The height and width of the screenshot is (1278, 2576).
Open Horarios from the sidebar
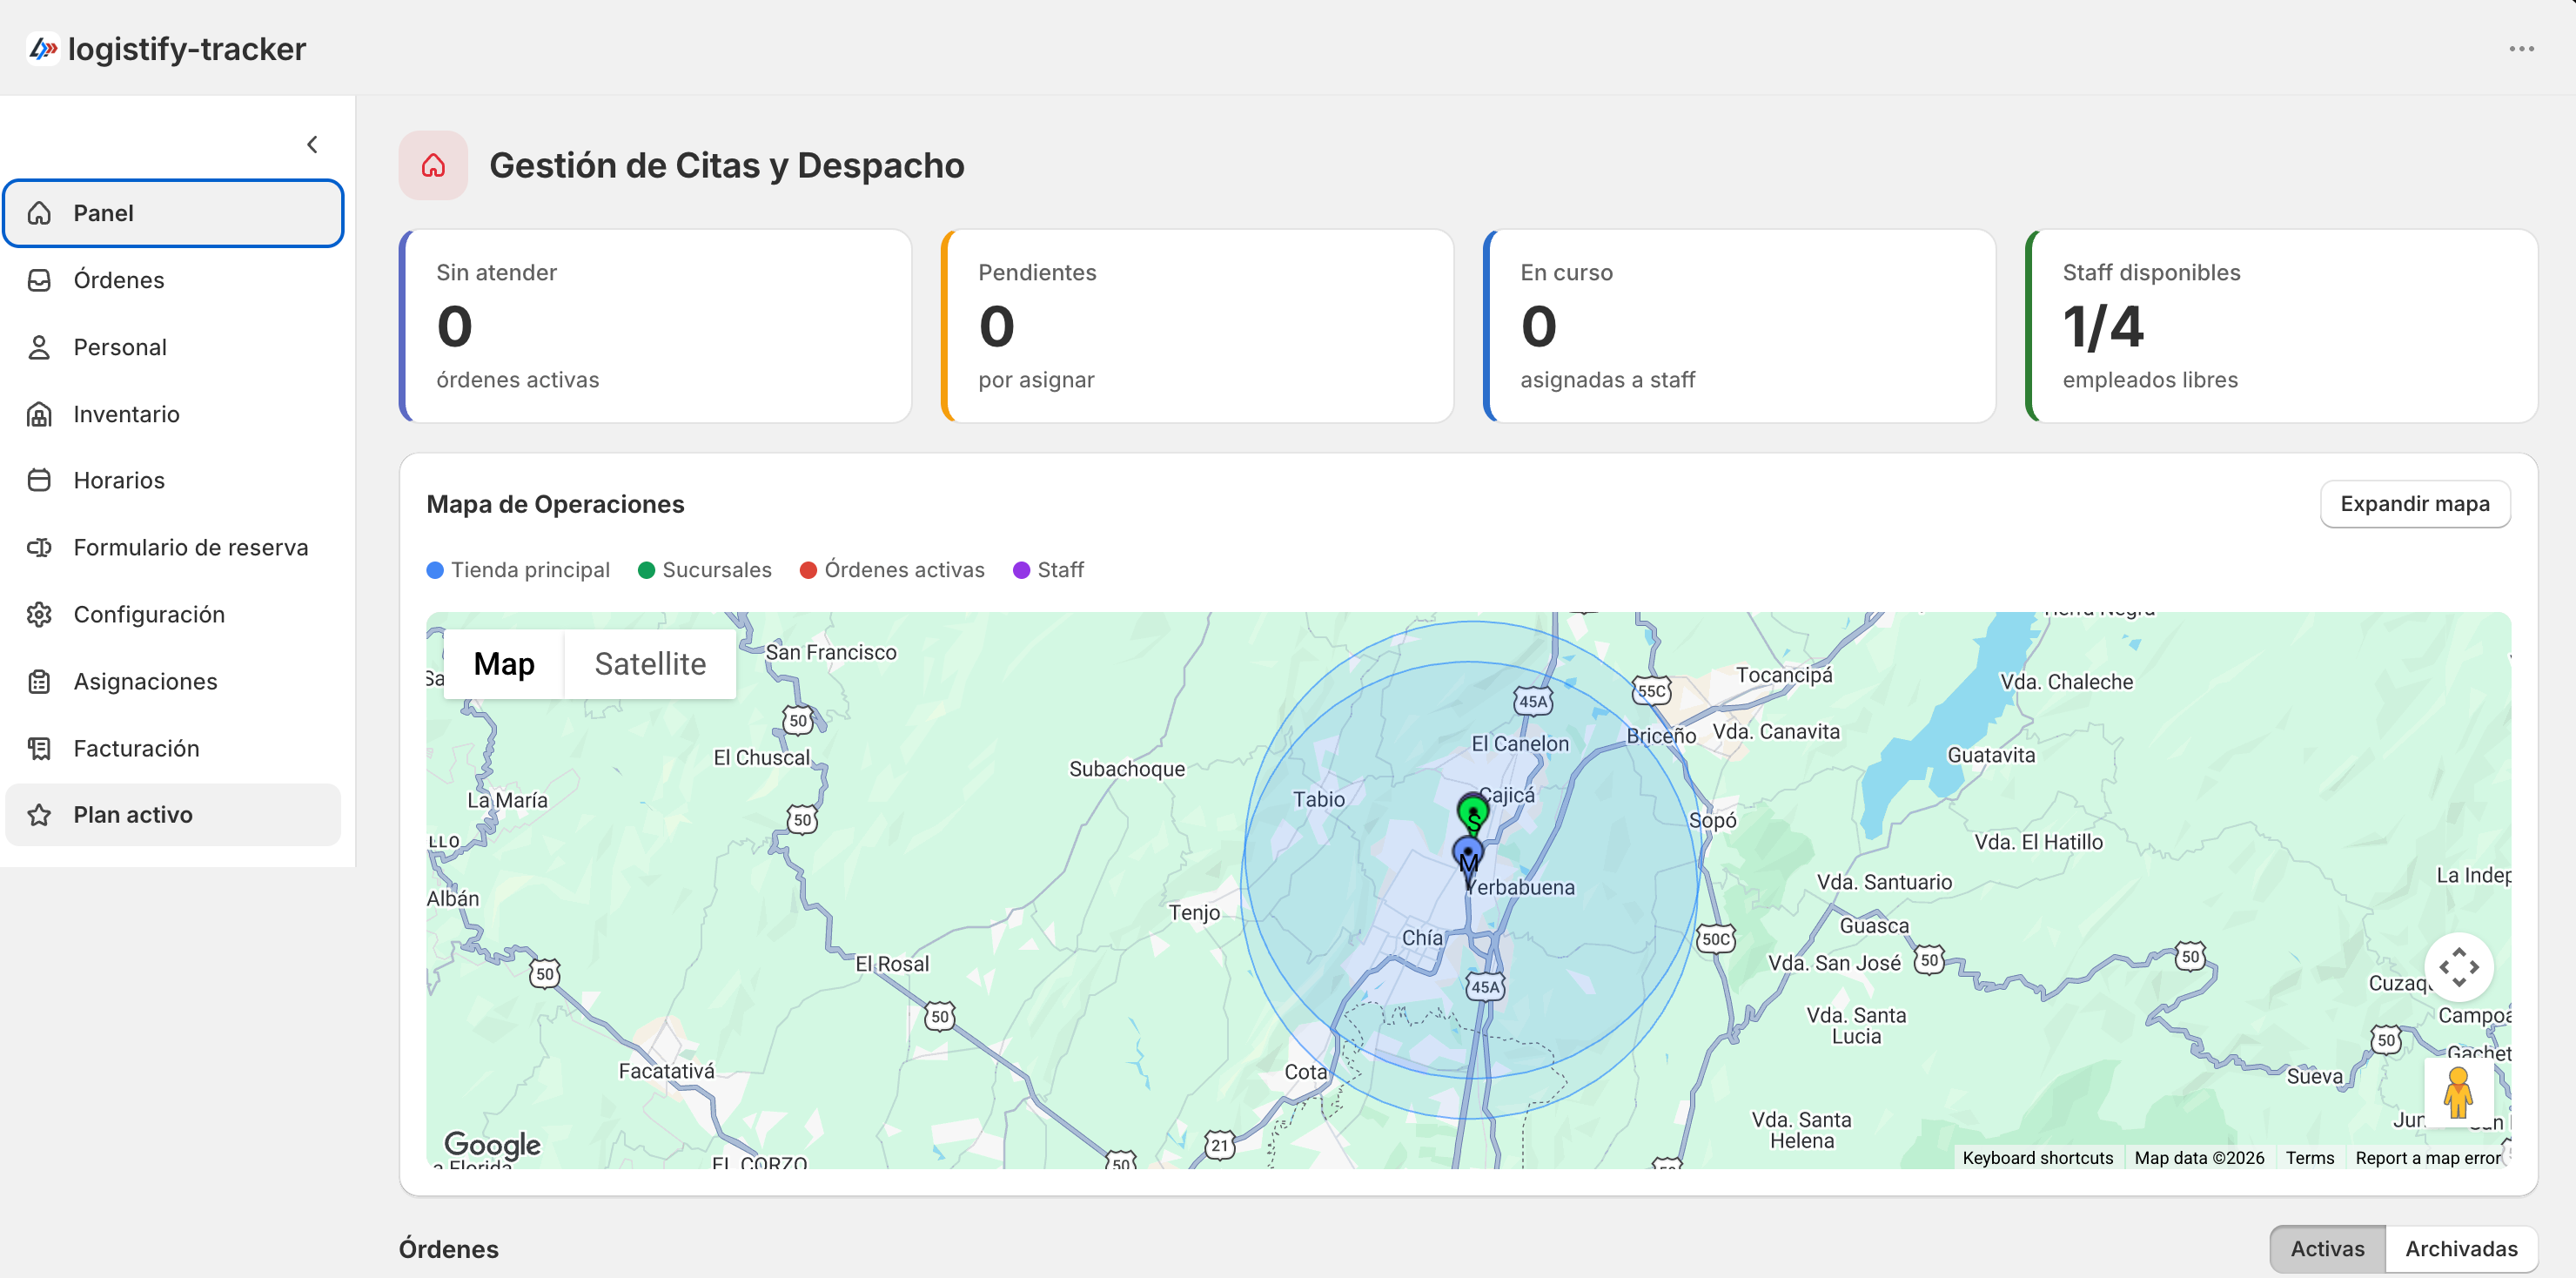click(x=173, y=480)
